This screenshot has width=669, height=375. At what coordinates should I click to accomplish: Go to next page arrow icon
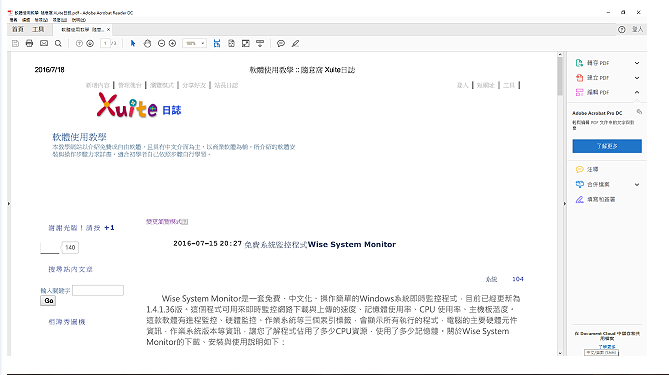90,44
